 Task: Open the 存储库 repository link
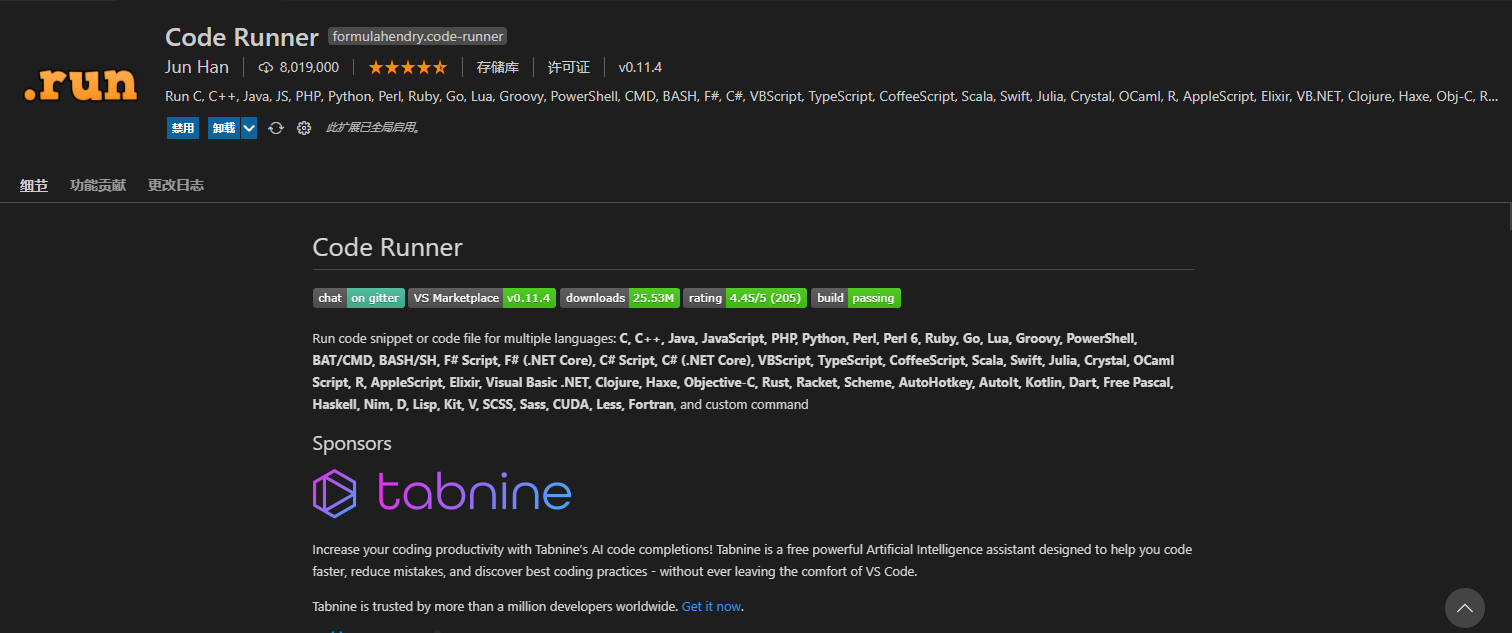pos(498,67)
